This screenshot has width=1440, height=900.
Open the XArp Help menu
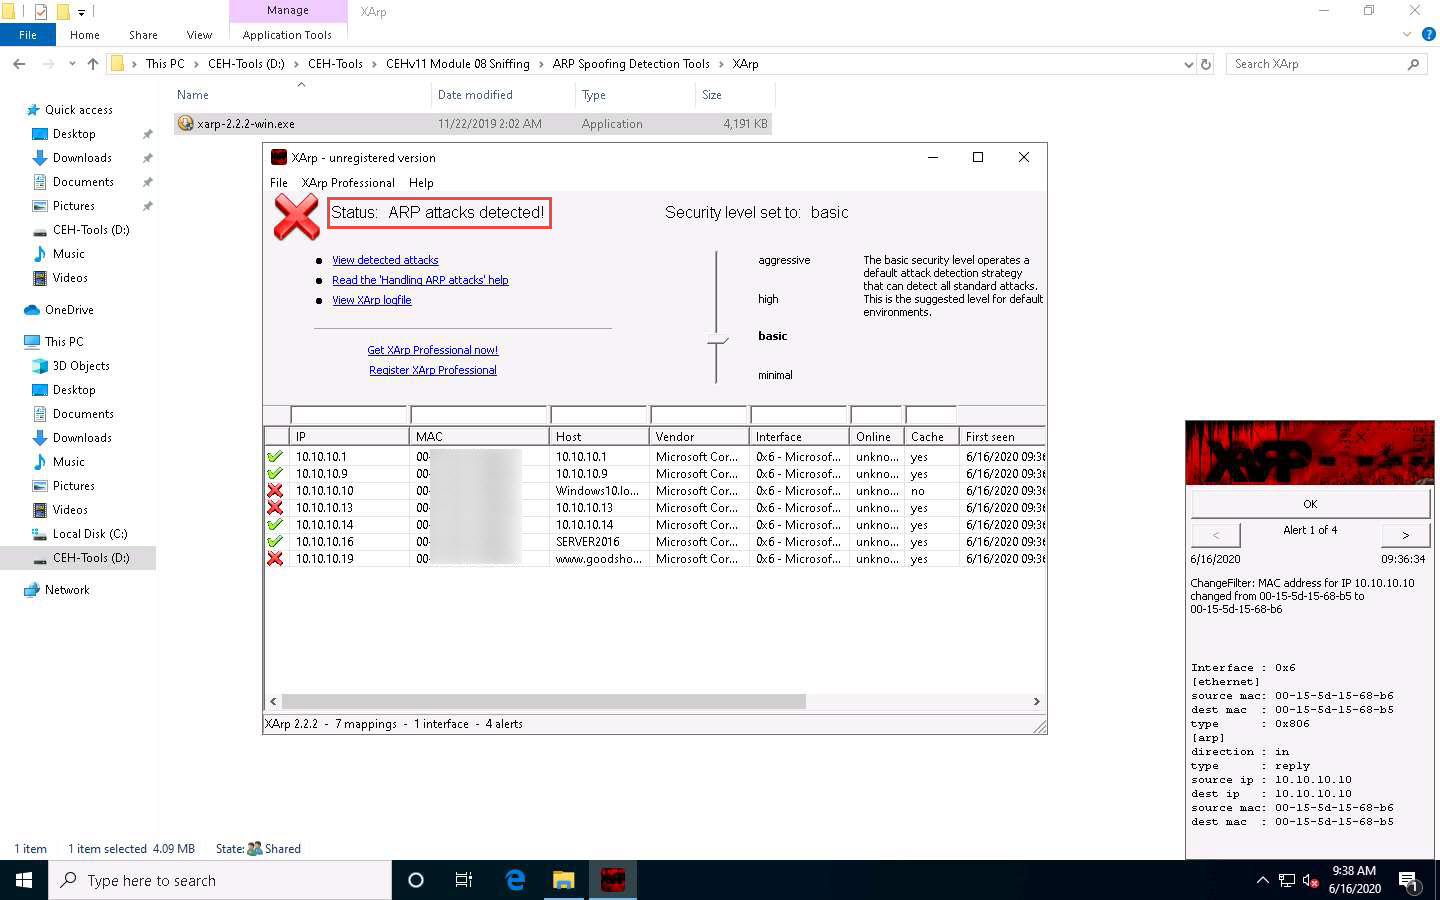tap(421, 183)
